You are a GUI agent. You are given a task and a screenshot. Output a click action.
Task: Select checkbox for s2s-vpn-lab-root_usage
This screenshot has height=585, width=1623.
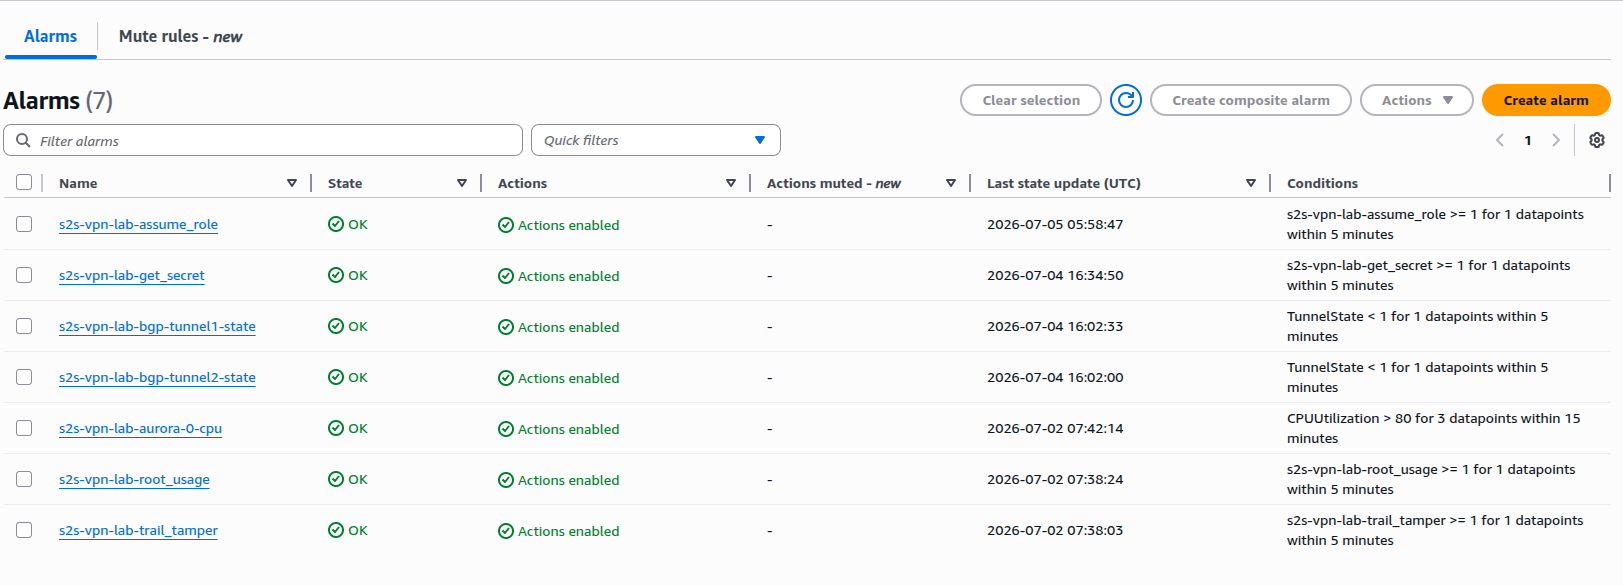tap(24, 479)
